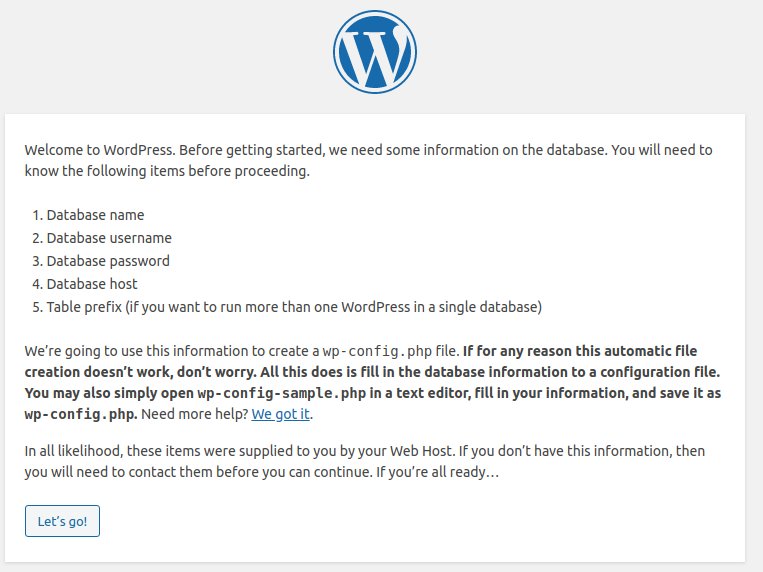Click the "Need more help?" text
The height and width of the screenshot is (572, 763).
pos(195,414)
